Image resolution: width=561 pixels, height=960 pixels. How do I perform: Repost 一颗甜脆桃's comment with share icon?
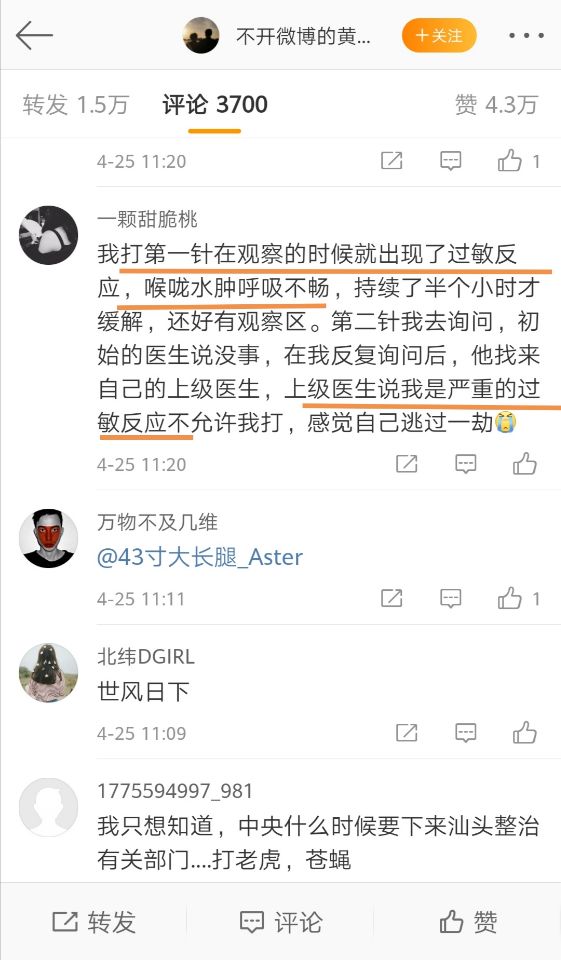[407, 464]
